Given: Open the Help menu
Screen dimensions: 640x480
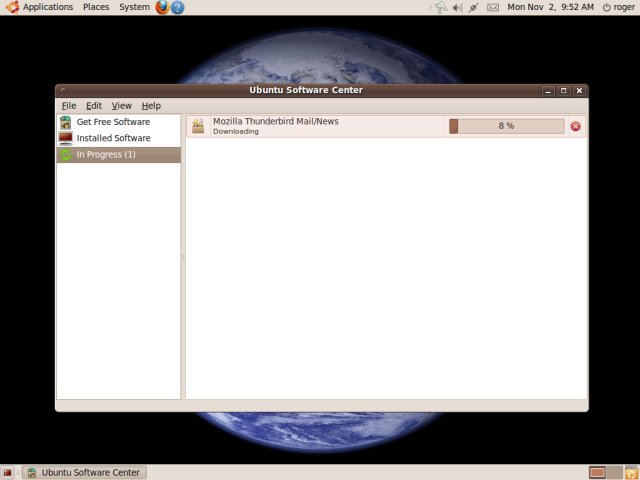Looking at the screenshot, I should (x=151, y=106).
